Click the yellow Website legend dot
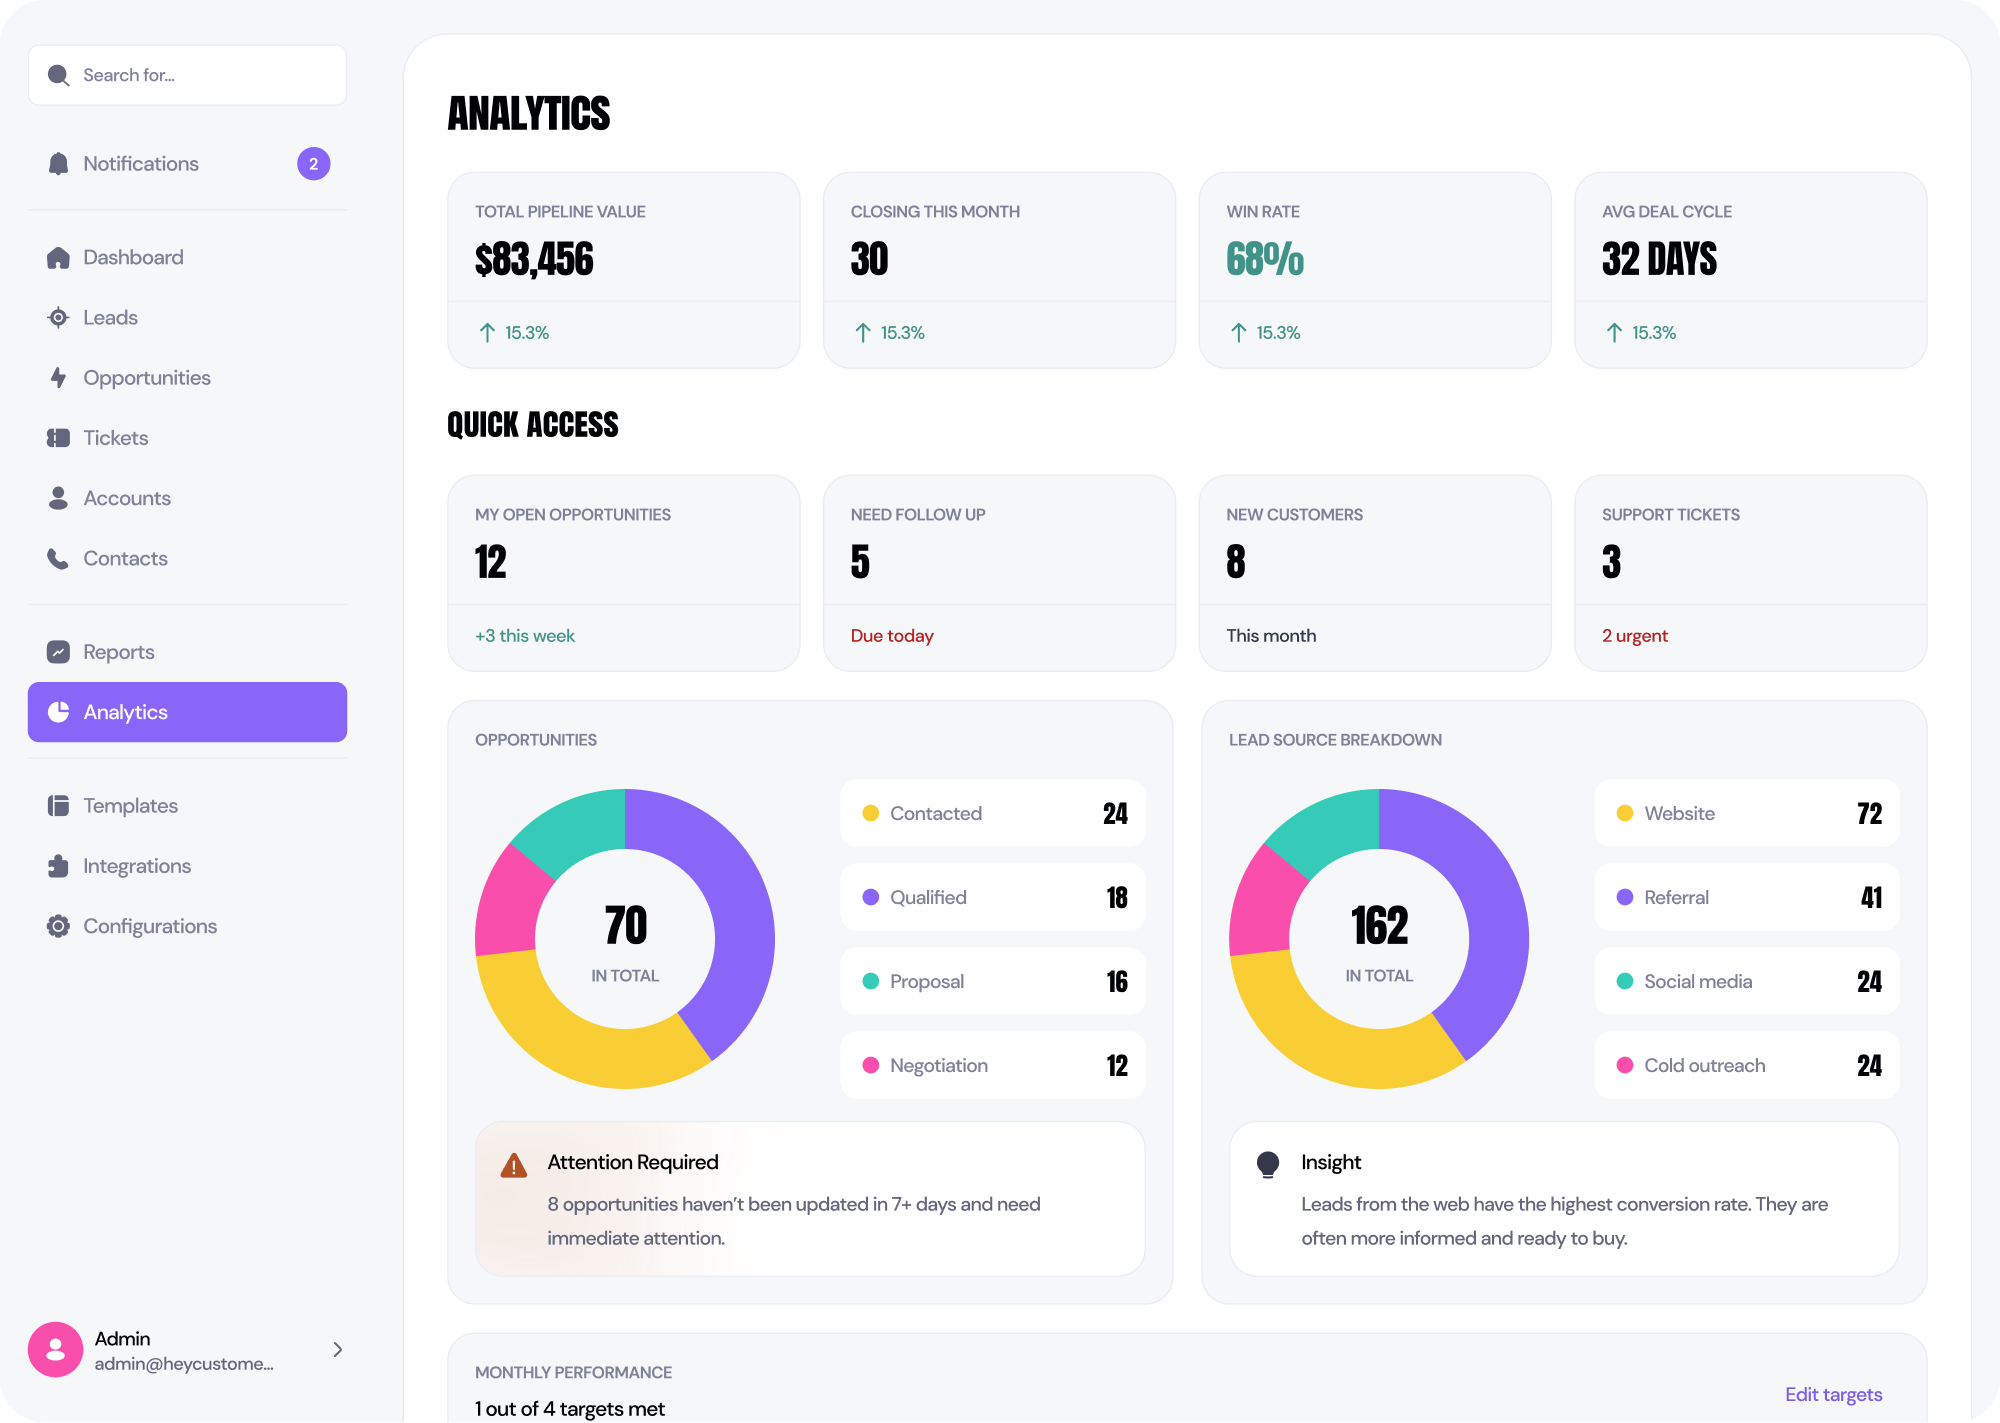 tap(1625, 813)
